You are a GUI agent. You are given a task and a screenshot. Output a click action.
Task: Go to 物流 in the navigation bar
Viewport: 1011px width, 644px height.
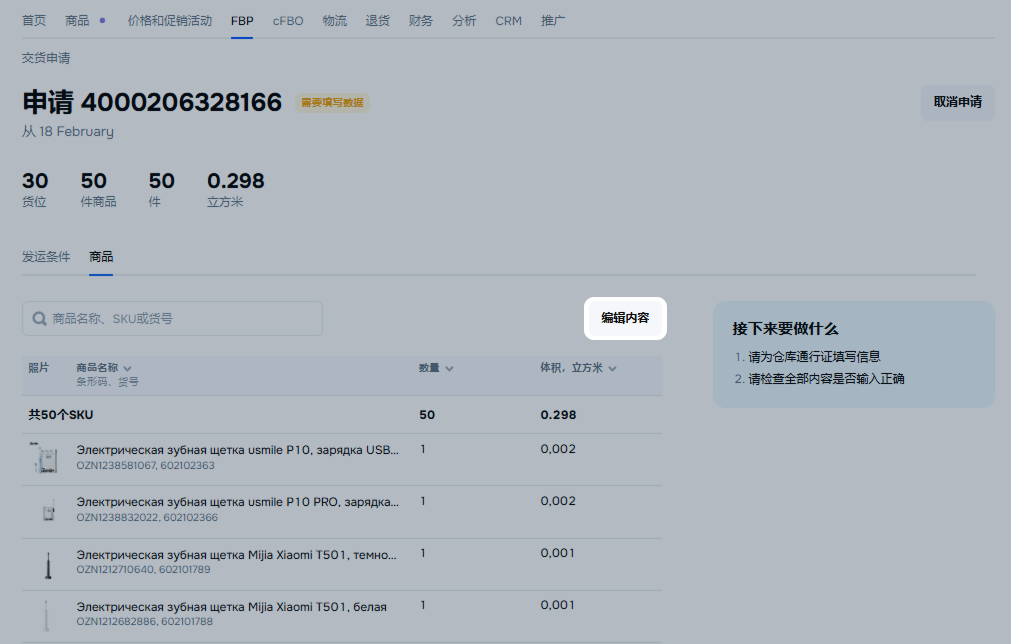coord(335,21)
